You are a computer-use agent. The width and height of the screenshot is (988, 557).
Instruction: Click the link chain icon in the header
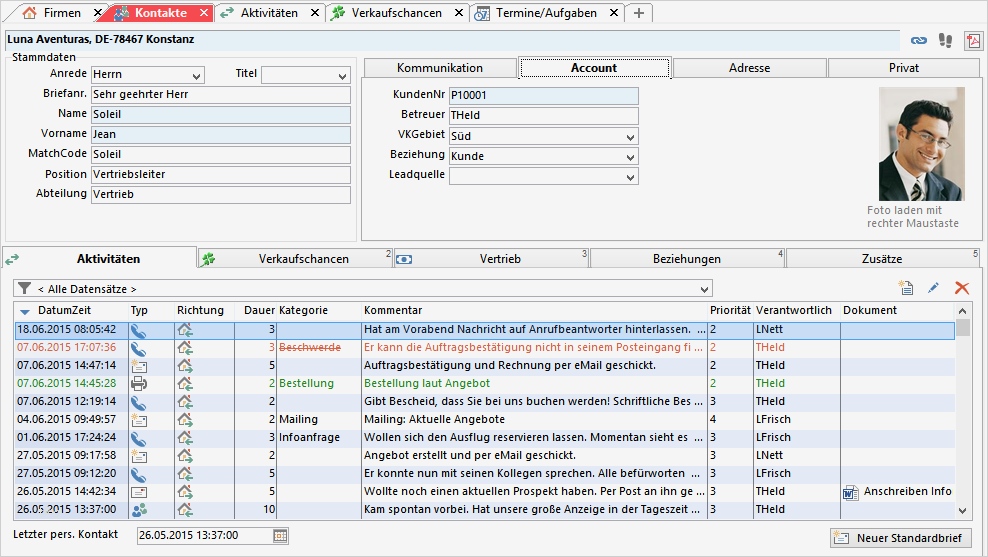(918, 40)
